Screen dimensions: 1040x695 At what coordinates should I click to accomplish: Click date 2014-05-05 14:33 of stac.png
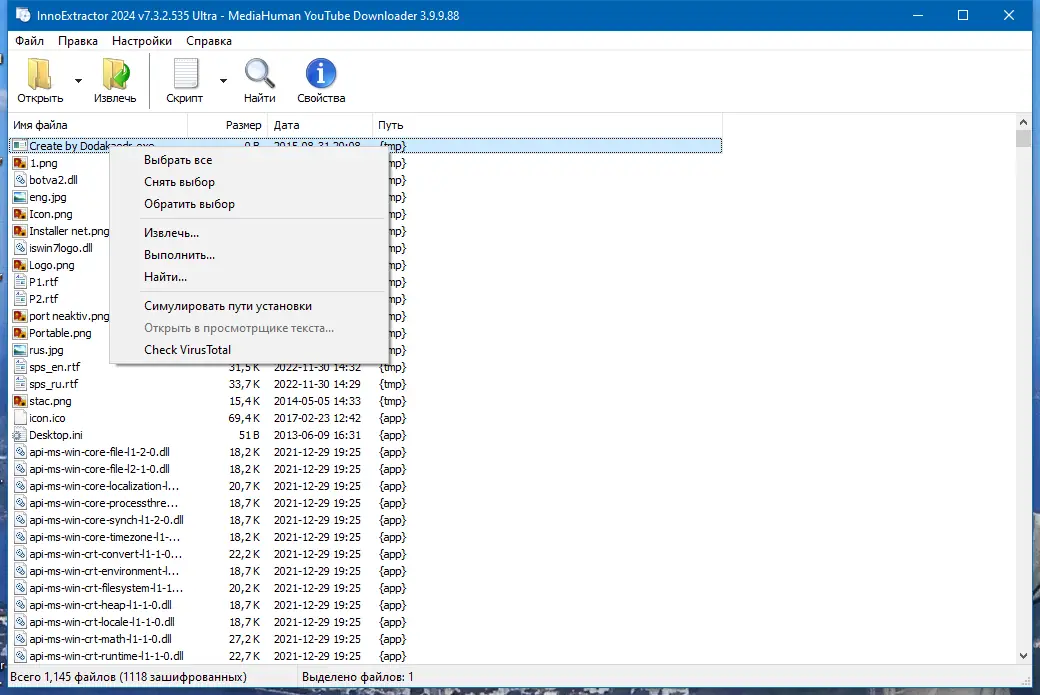(x=317, y=401)
